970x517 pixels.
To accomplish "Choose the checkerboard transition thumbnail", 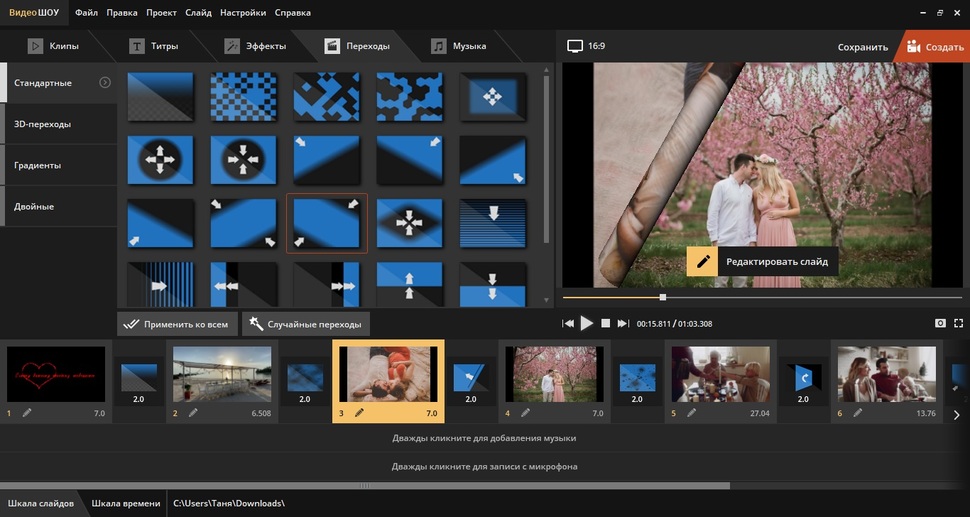I will (243, 96).
